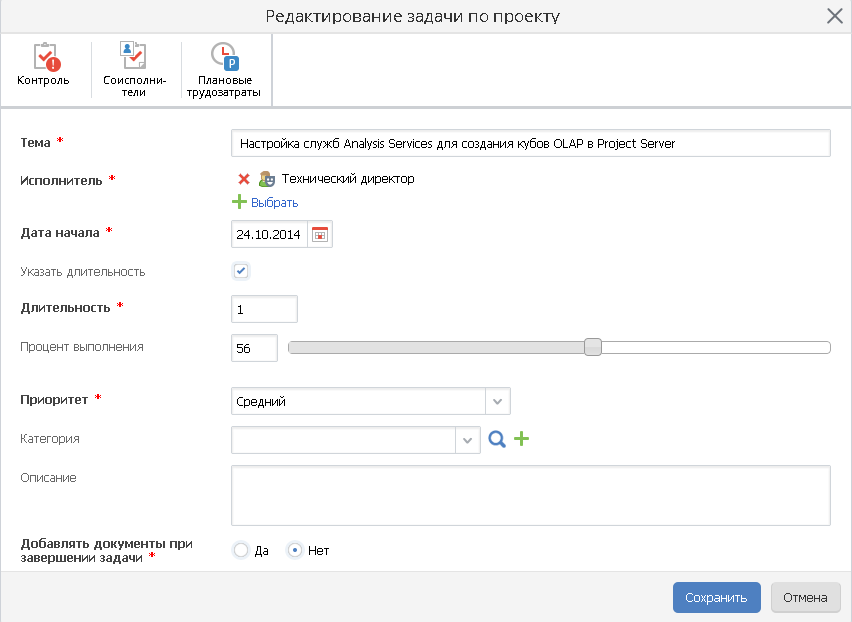The width and height of the screenshot is (852, 622).
Task: Remove Технический директор with red cross
Action: [244, 179]
